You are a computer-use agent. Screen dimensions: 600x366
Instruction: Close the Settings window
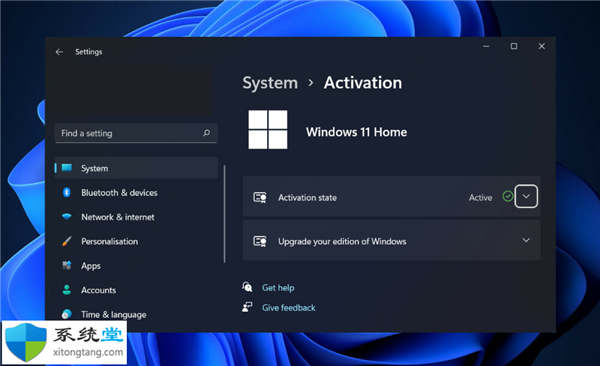coord(542,46)
